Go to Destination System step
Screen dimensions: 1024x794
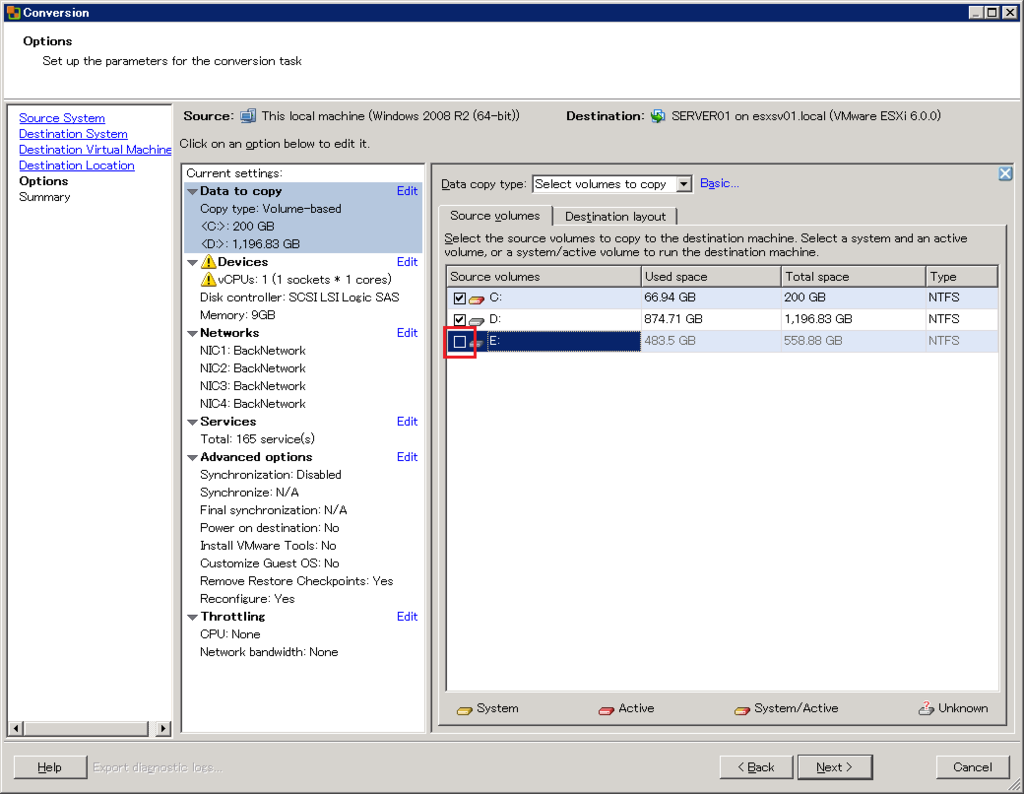click(x=73, y=134)
